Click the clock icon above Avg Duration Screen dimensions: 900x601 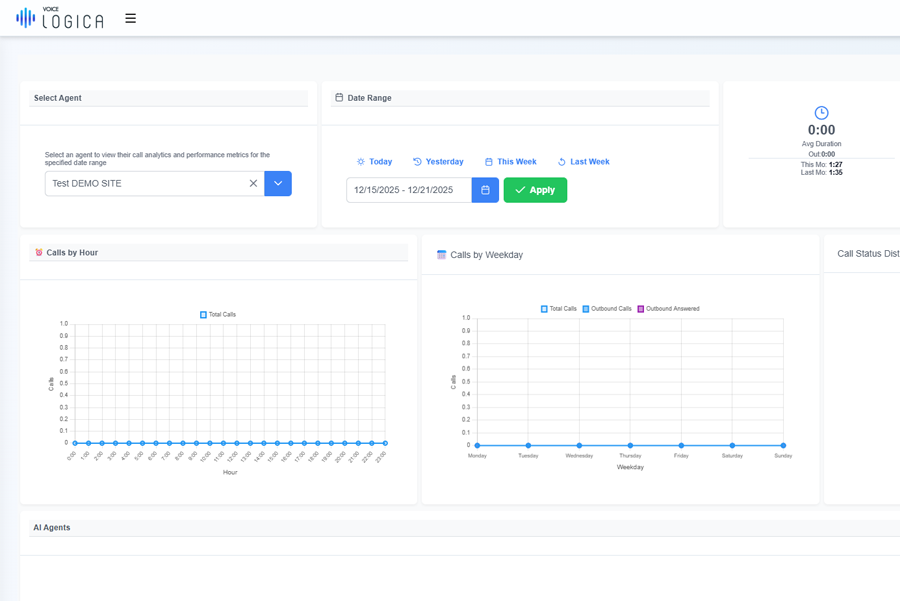click(x=821, y=113)
